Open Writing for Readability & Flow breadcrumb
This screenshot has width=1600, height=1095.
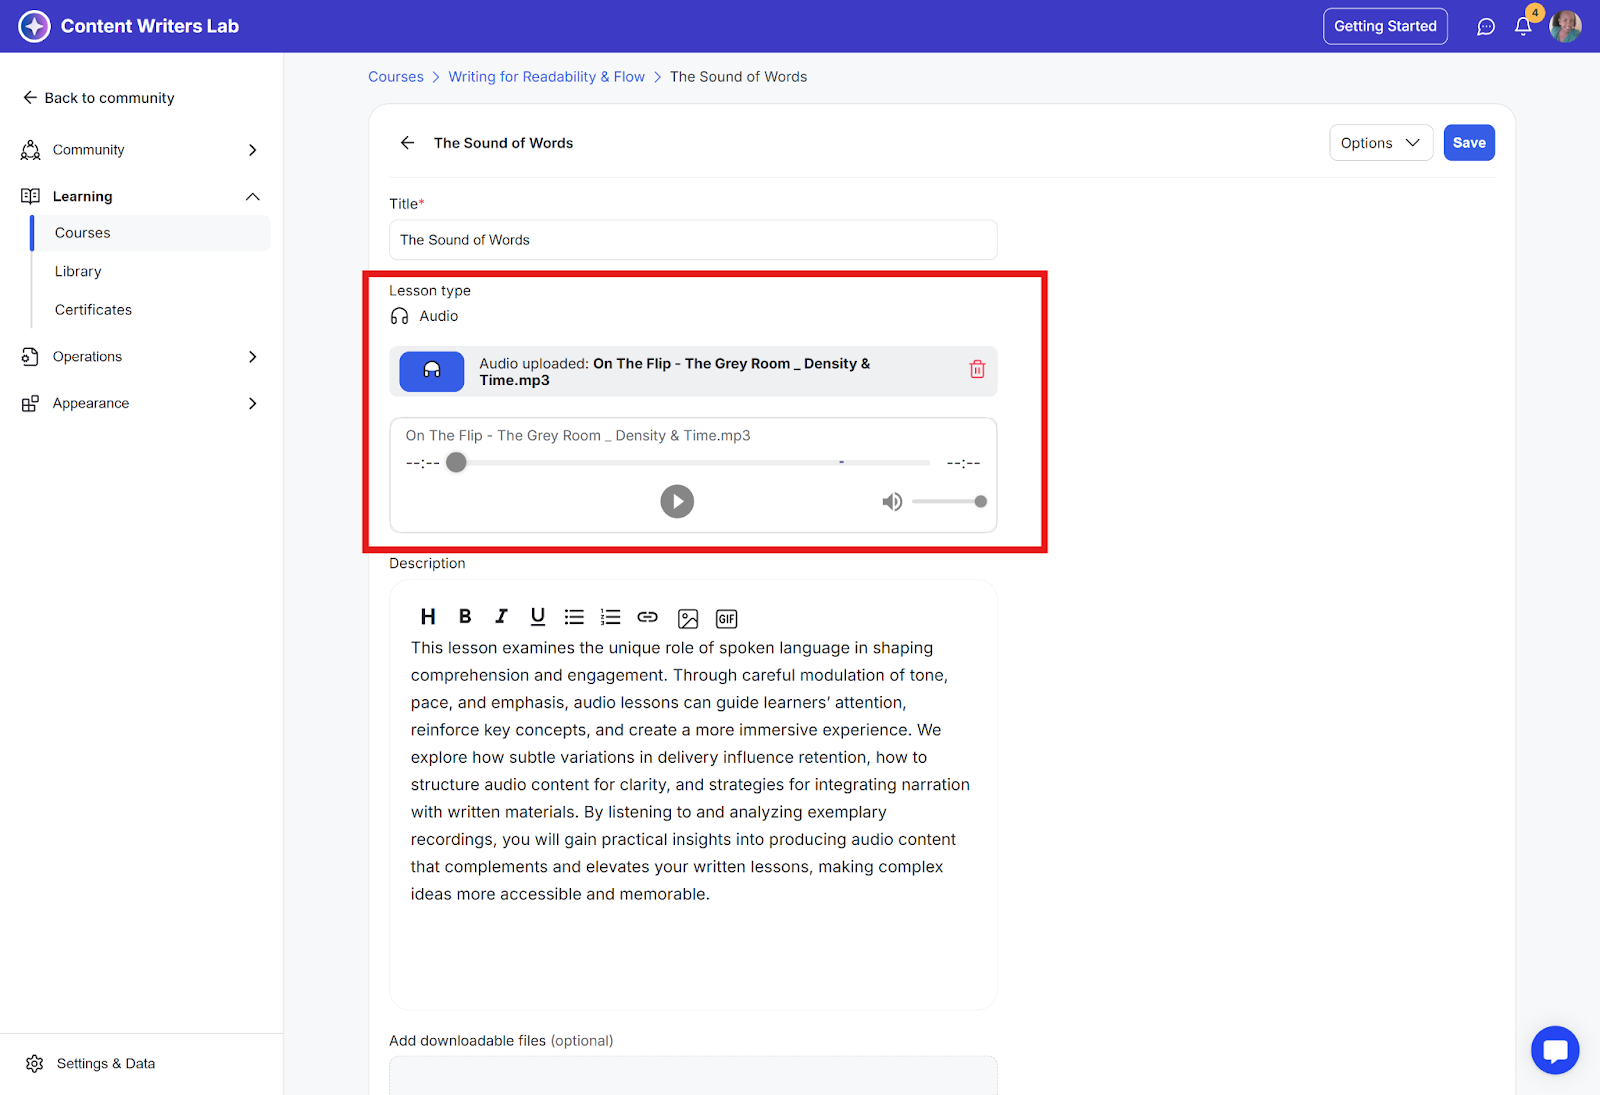(x=546, y=77)
